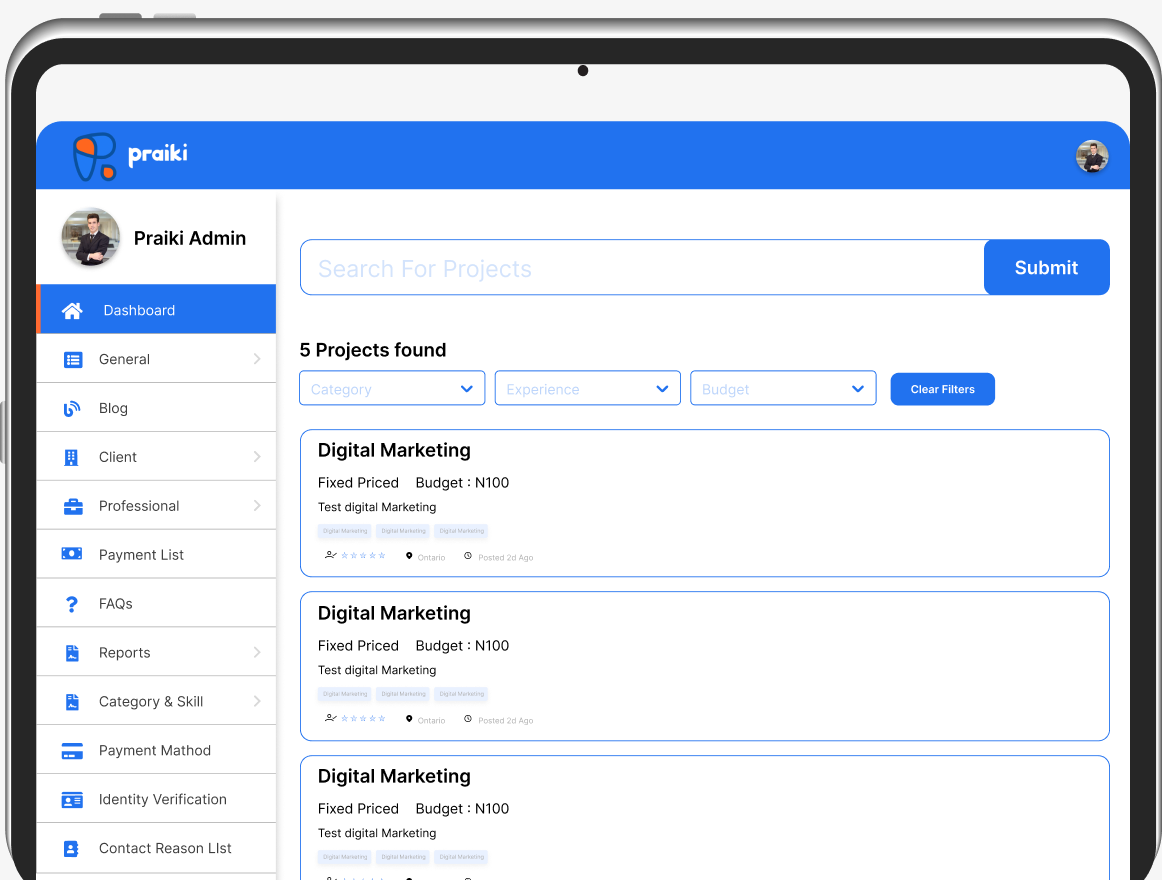Click the General list icon
Image resolution: width=1162 pixels, height=880 pixels.
tap(73, 360)
